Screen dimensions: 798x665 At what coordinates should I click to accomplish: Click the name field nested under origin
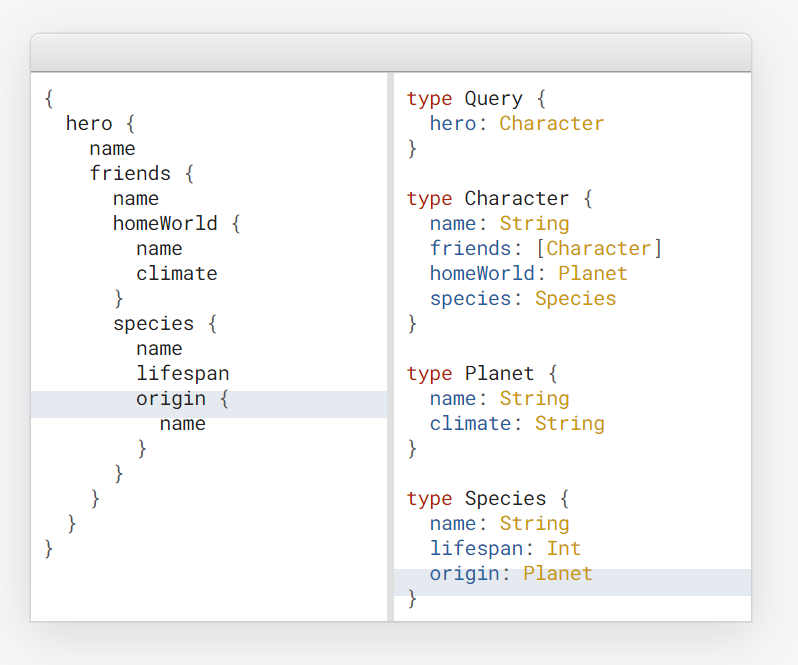(183, 424)
